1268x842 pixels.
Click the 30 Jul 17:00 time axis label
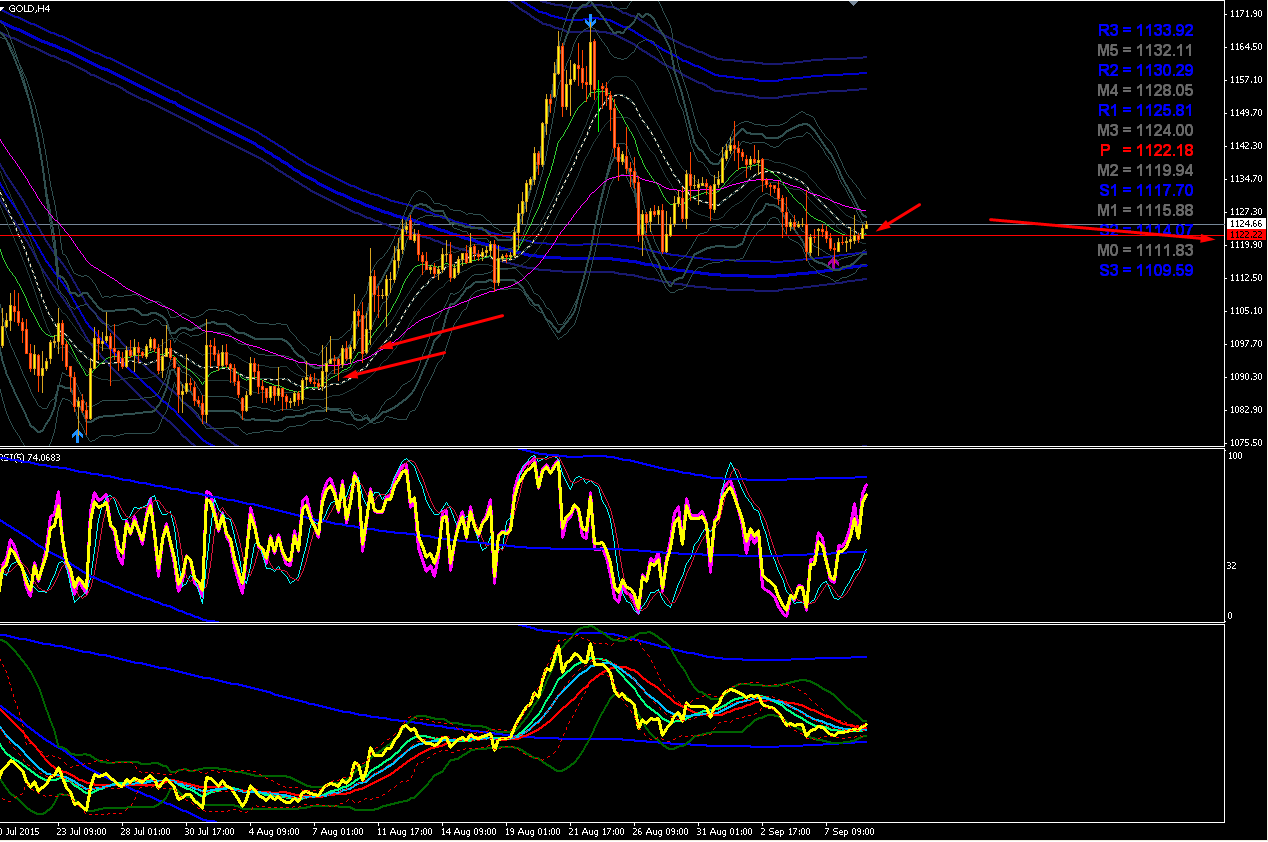(x=209, y=831)
